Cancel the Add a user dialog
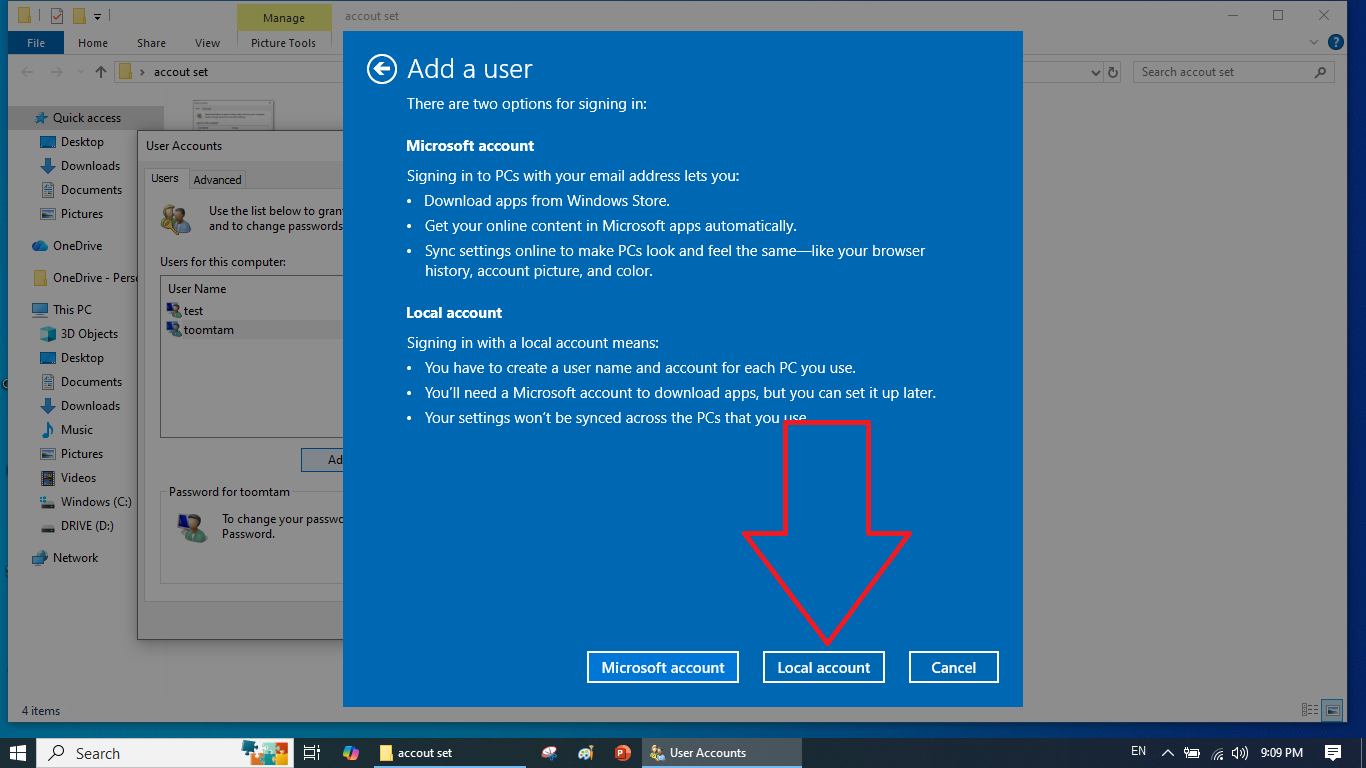1366x768 pixels. pyautogui.click(x=954, y=667)
